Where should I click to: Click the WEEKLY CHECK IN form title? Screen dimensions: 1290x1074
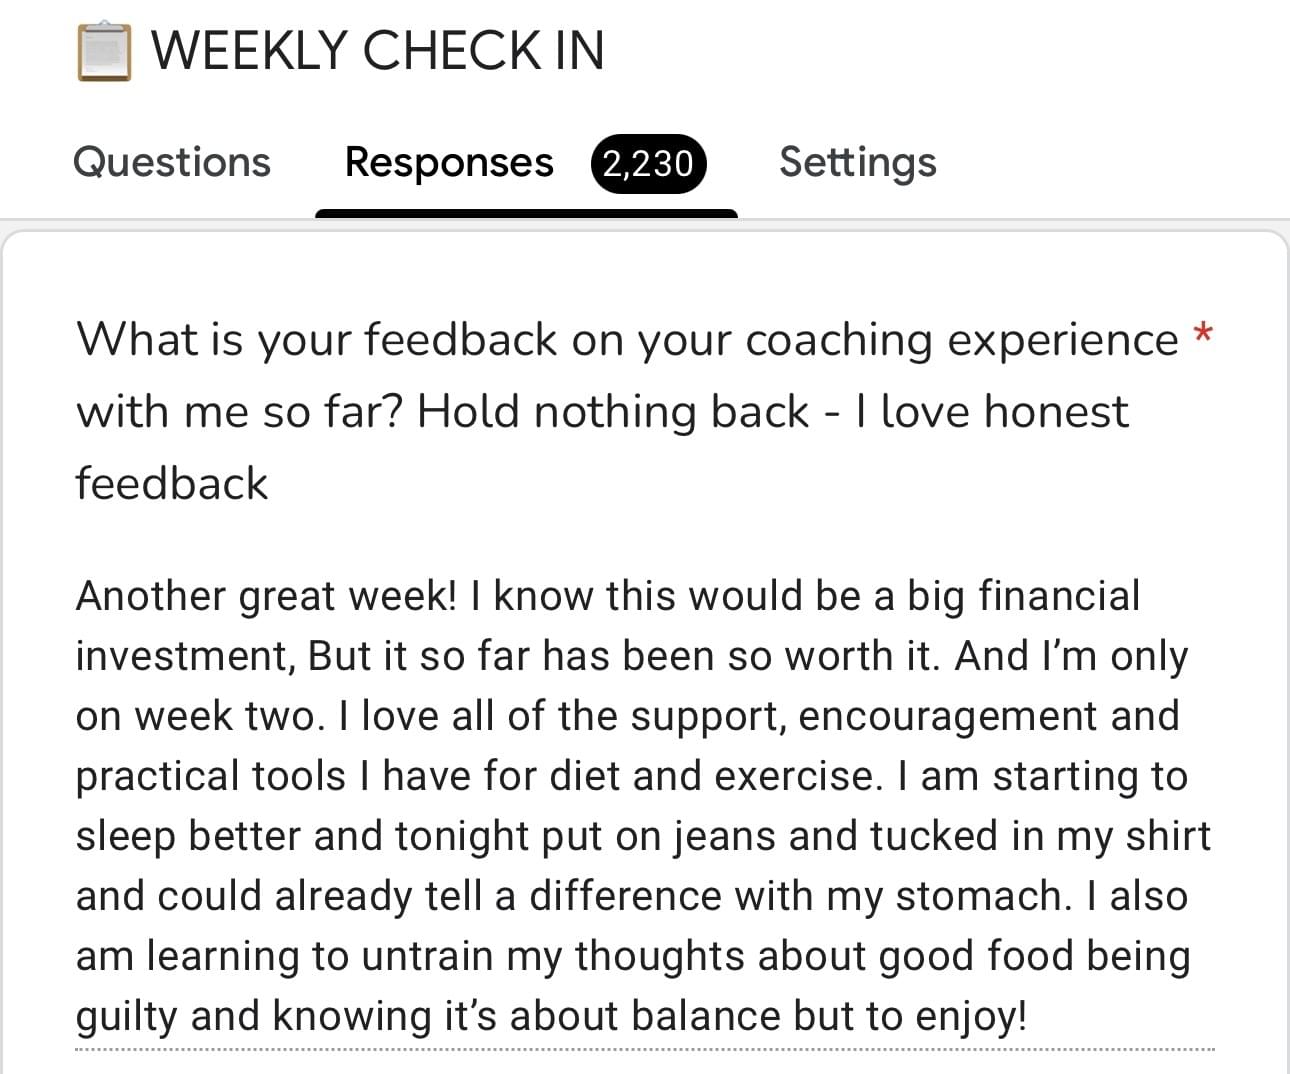click(377, 51)
